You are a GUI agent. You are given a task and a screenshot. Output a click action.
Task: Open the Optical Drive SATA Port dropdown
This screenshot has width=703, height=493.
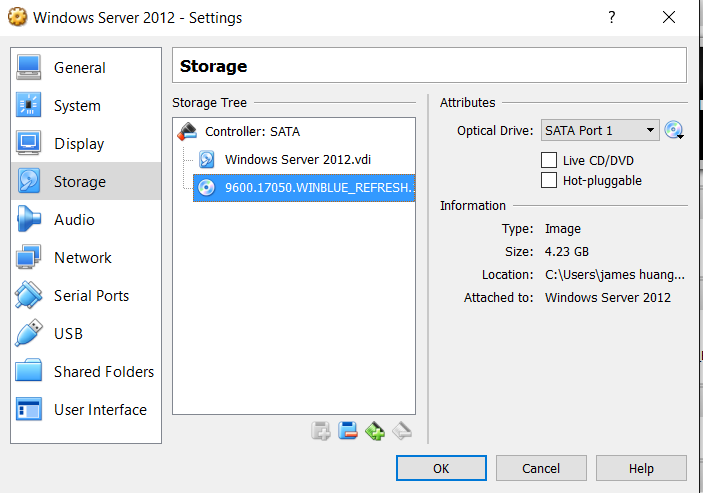[600, 130]
